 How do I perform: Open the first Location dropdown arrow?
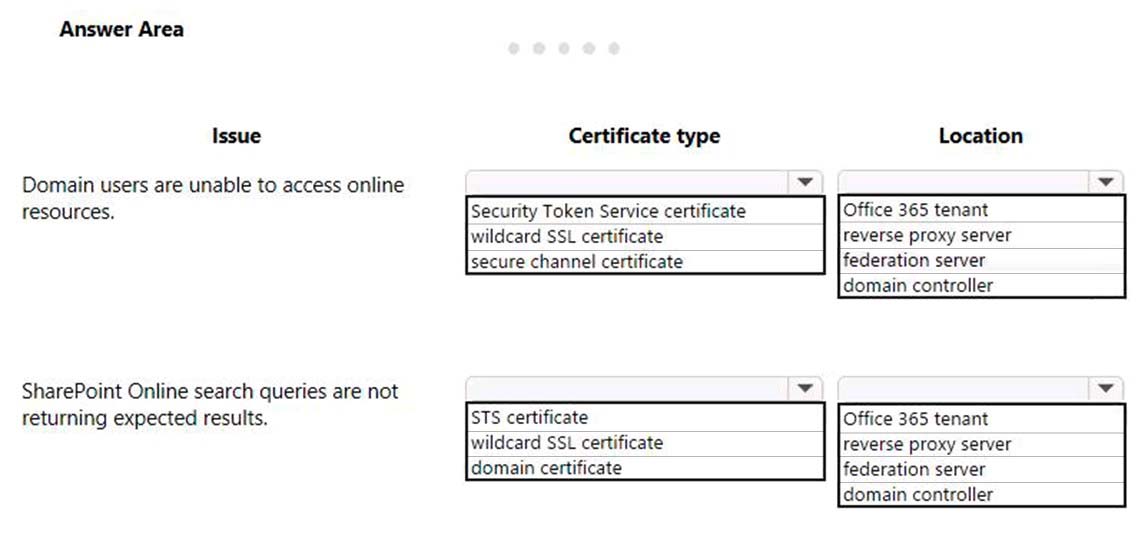(x=1106, y=182)
